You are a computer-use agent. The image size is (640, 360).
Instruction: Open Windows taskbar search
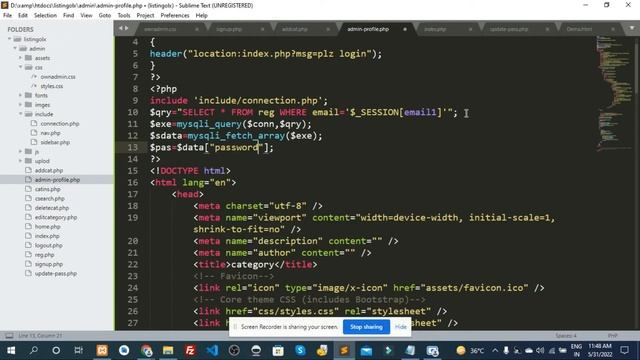click(33, 351)
